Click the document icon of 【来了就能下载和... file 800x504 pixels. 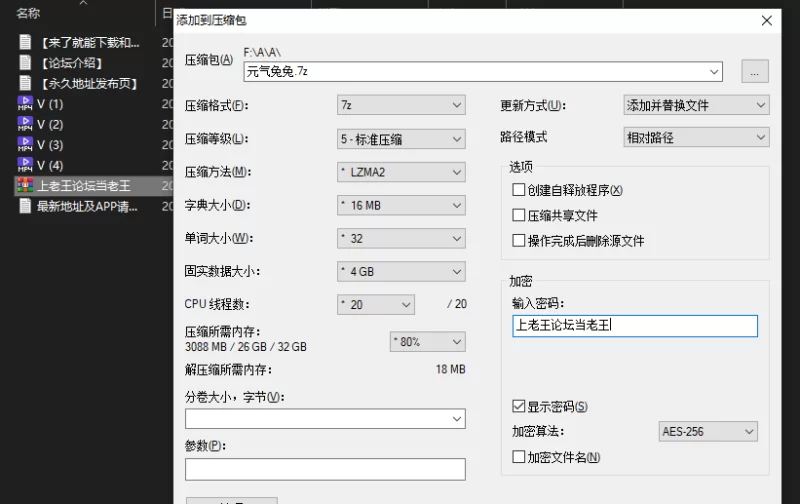pos(25,42)
